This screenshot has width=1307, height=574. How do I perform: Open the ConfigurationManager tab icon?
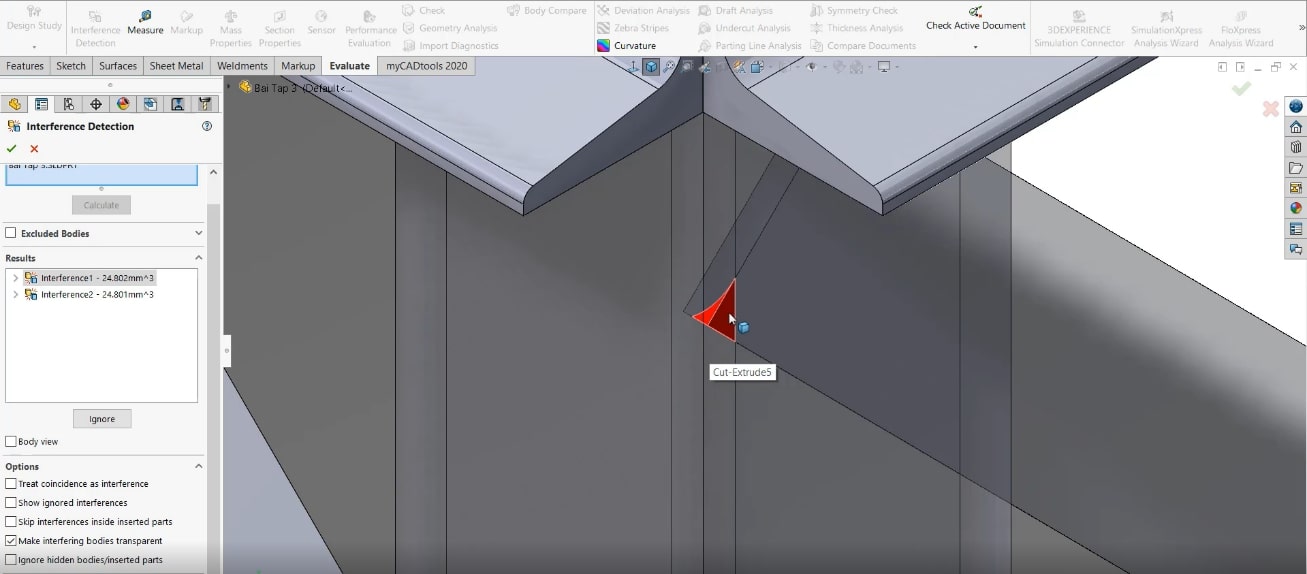tap(69, 104)
